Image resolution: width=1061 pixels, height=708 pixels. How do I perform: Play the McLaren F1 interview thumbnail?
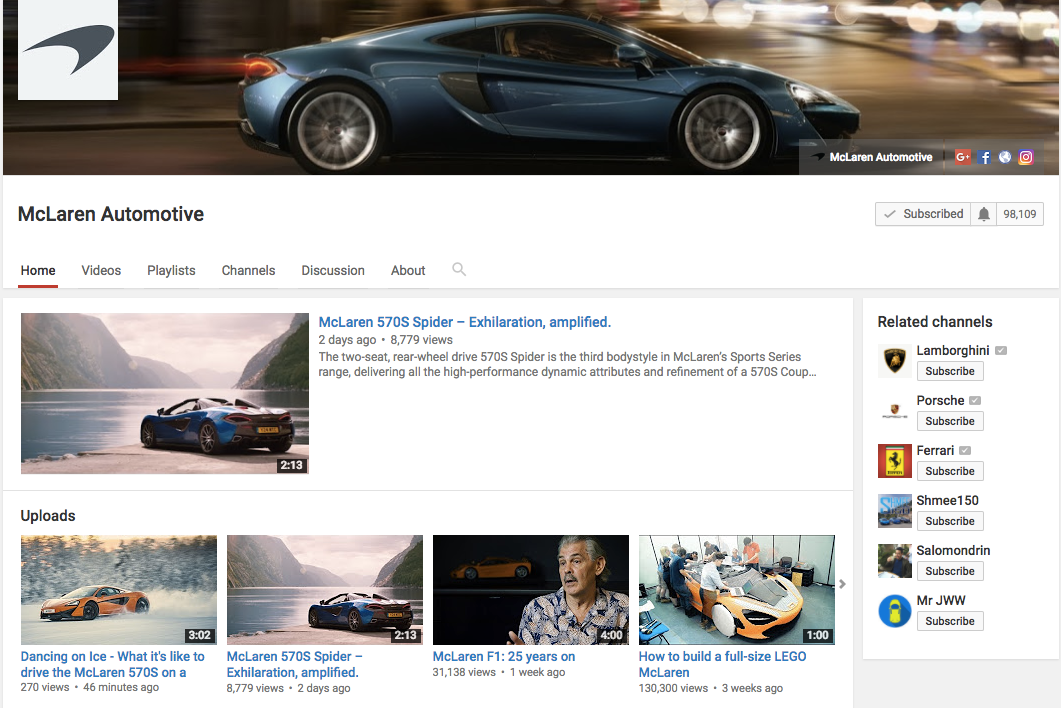(530, 590)
